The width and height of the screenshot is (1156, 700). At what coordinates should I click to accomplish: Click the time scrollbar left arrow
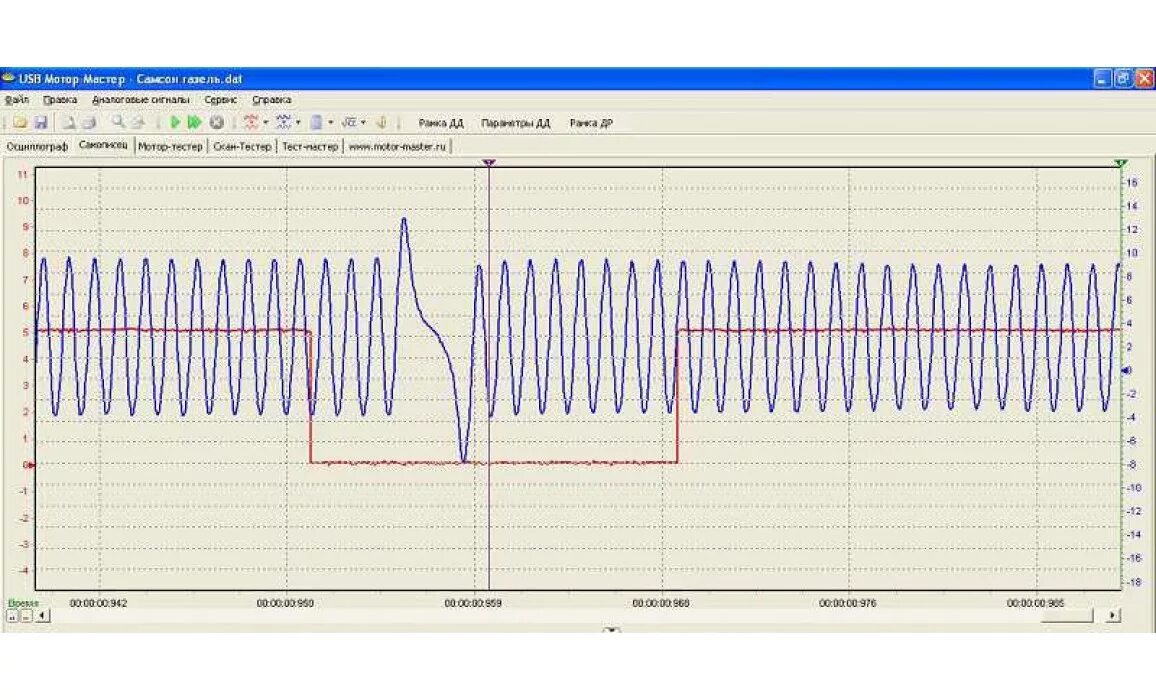tap(43, 615)
